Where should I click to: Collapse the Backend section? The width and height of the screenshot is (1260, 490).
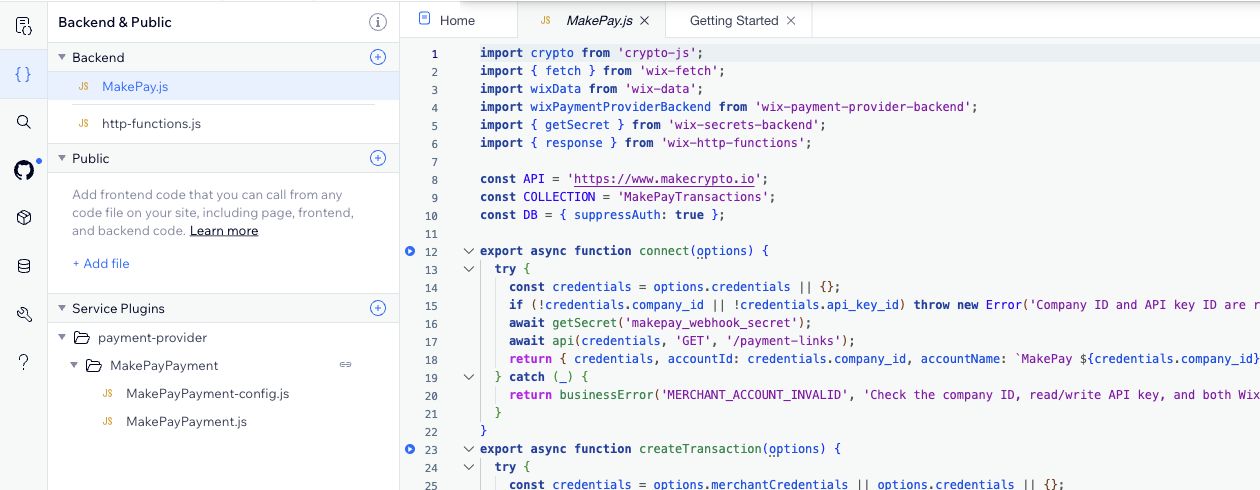[x=62, y=58]
